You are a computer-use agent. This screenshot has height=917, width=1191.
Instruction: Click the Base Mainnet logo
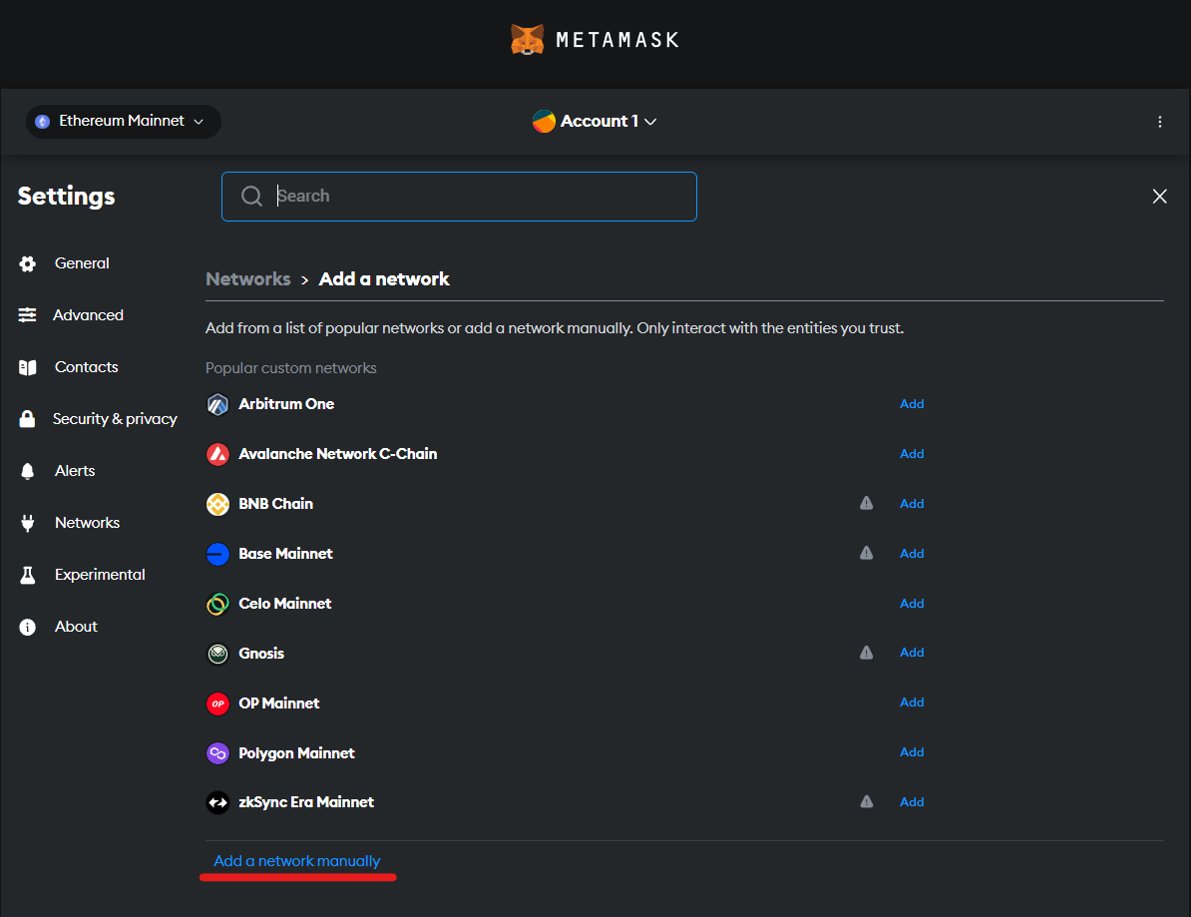tap(218, 554)
